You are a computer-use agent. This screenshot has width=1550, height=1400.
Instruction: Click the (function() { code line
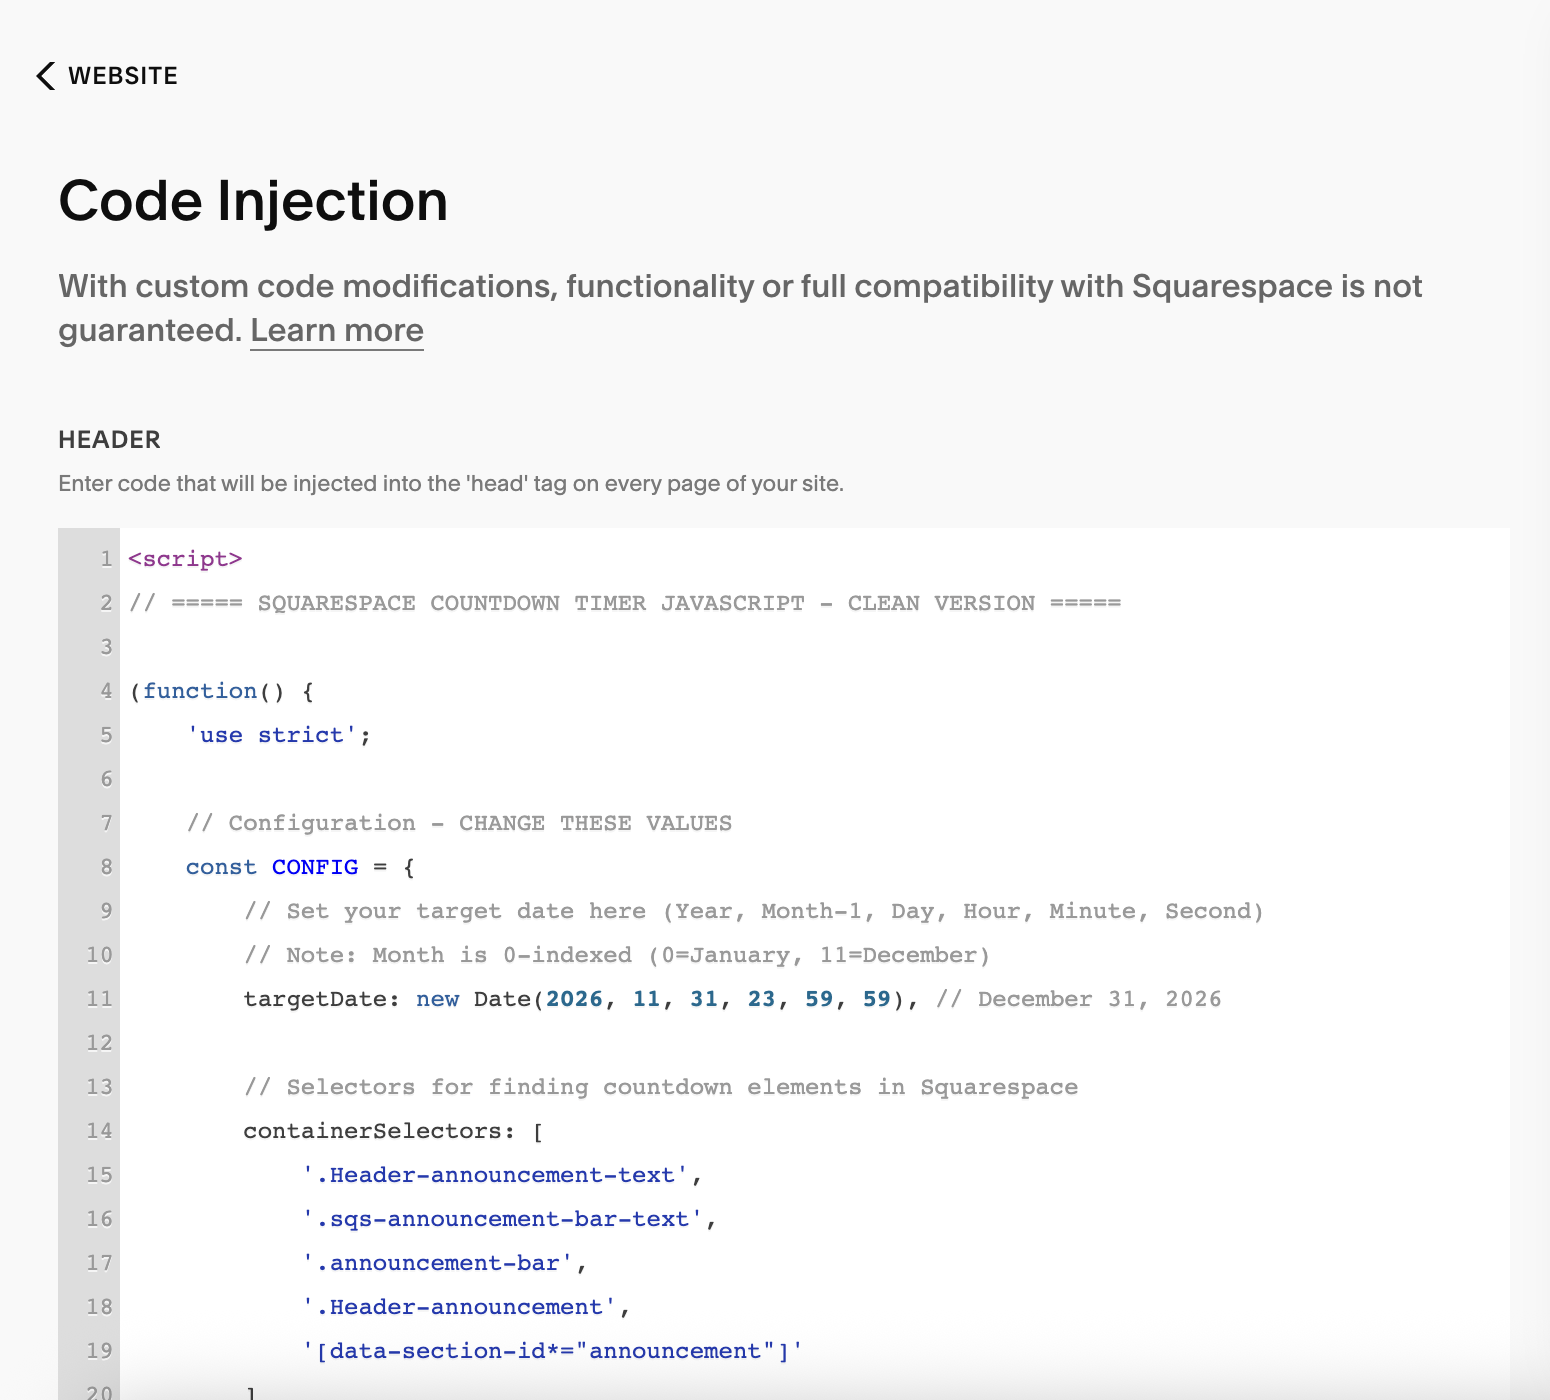coord(222,691)
